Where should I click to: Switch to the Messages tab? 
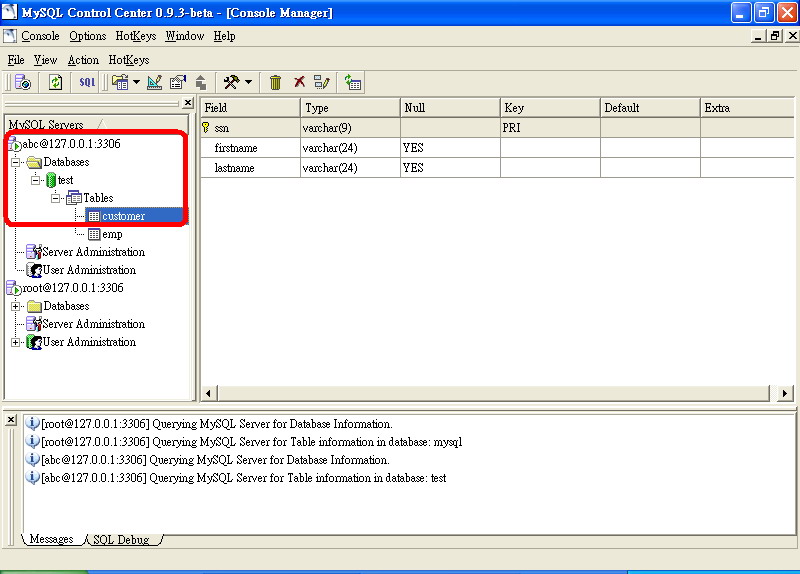(x=52, y=539)
